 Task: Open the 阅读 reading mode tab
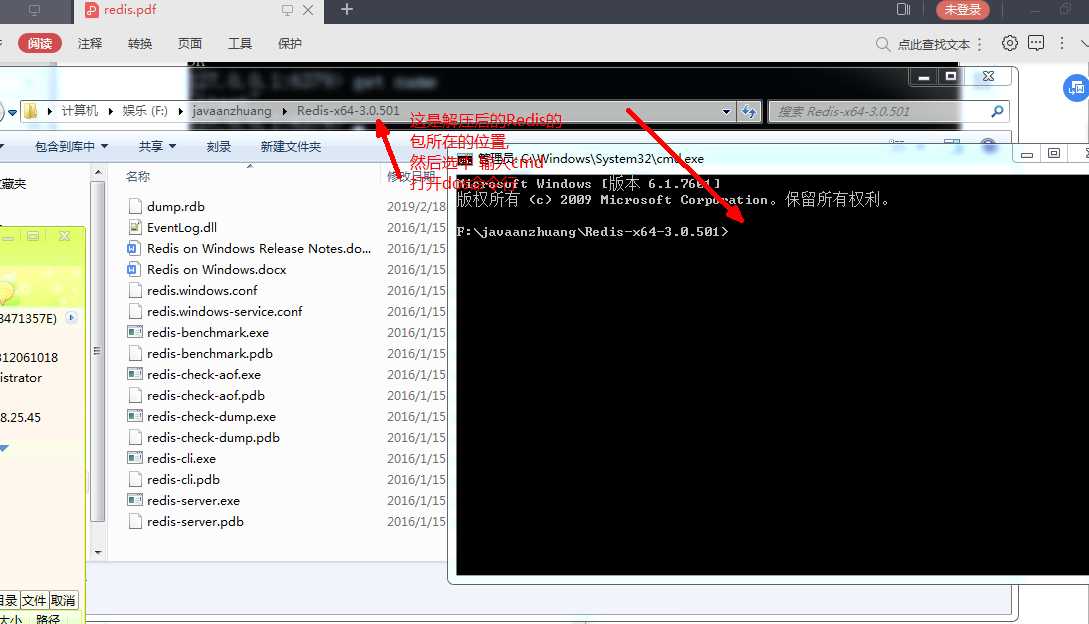tap(40, 43)
